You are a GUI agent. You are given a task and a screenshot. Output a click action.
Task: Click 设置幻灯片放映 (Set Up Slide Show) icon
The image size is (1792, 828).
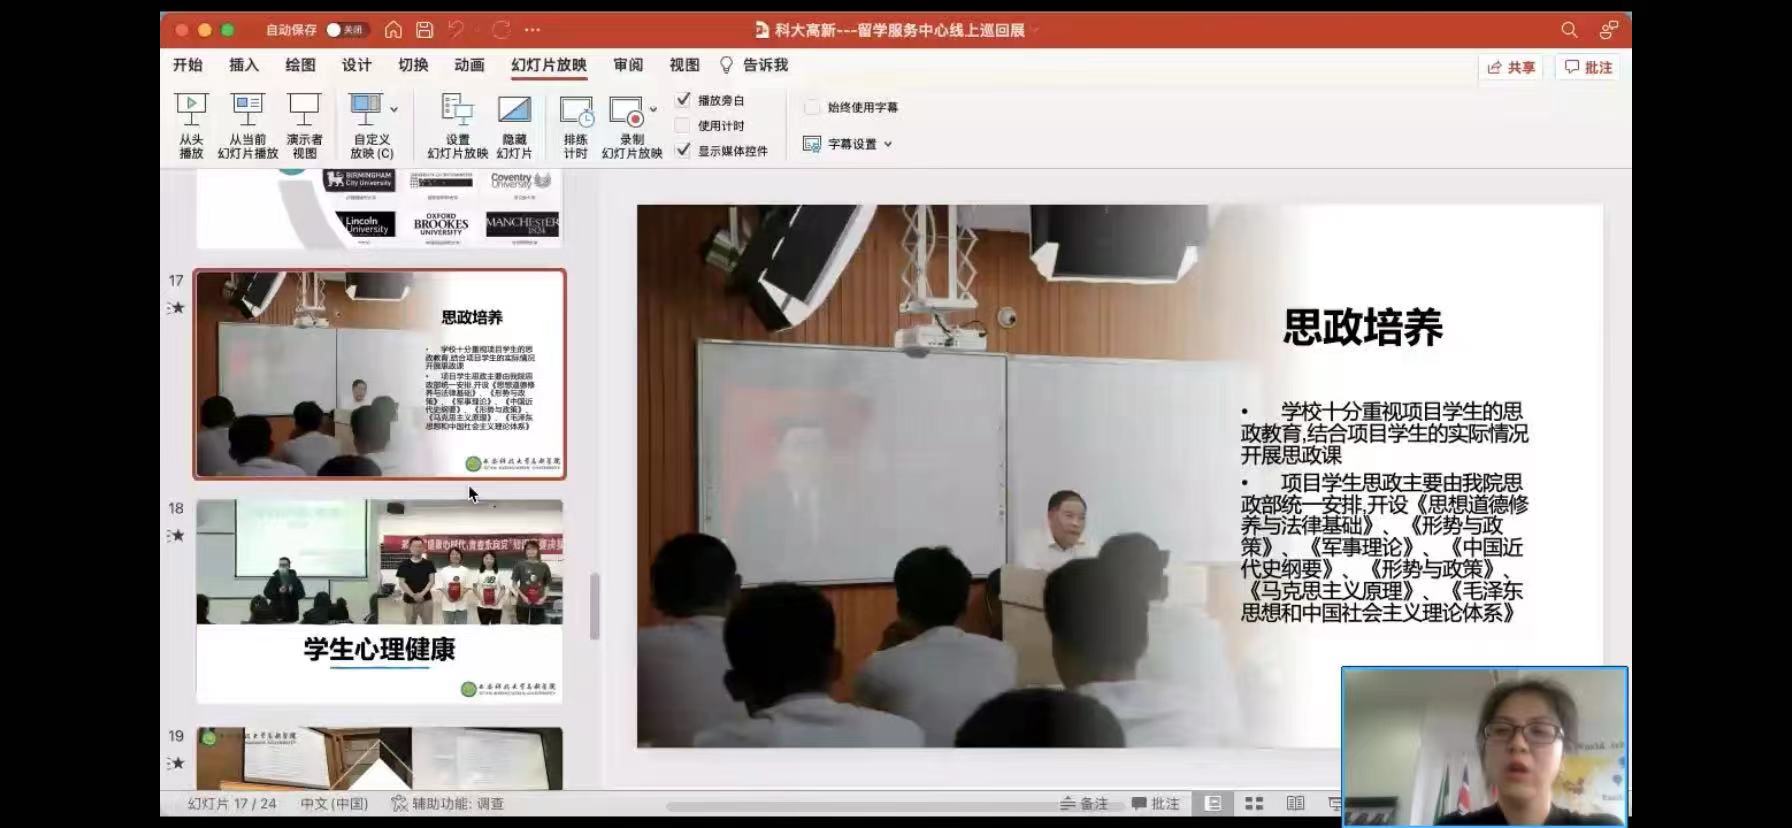click(x=457, y=112)
